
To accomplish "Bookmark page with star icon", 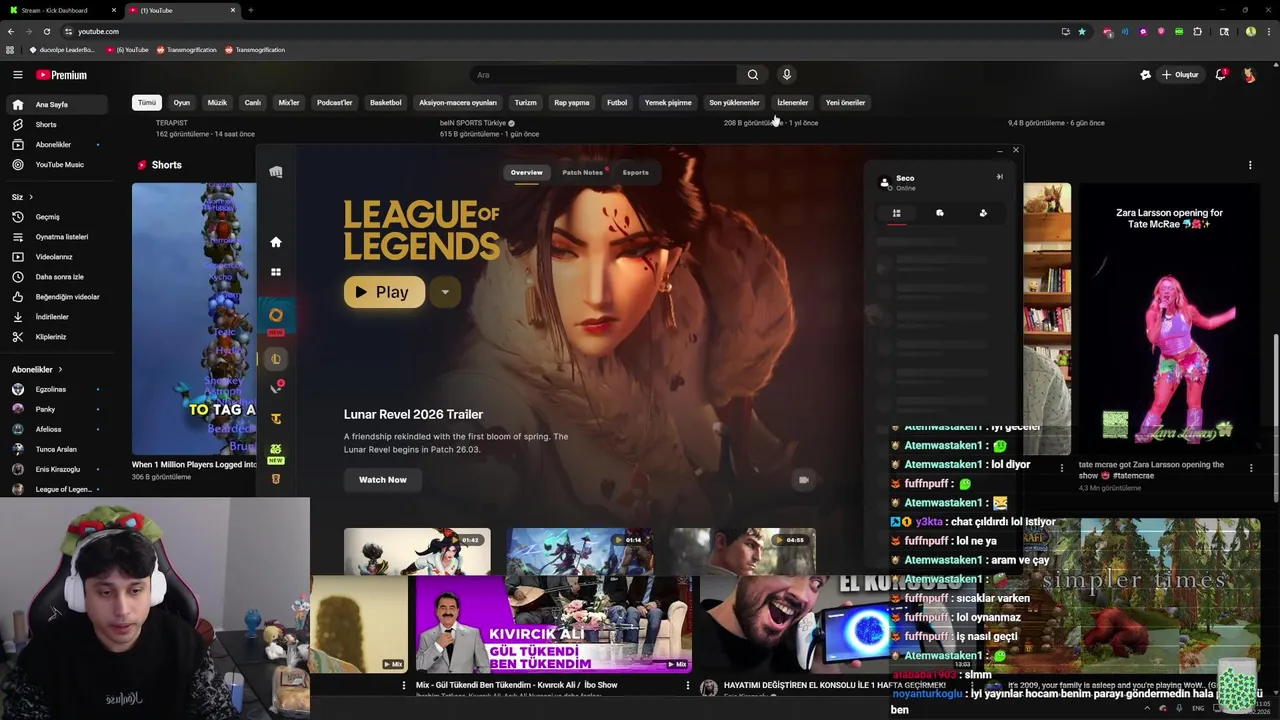I will pos(1081,31).
